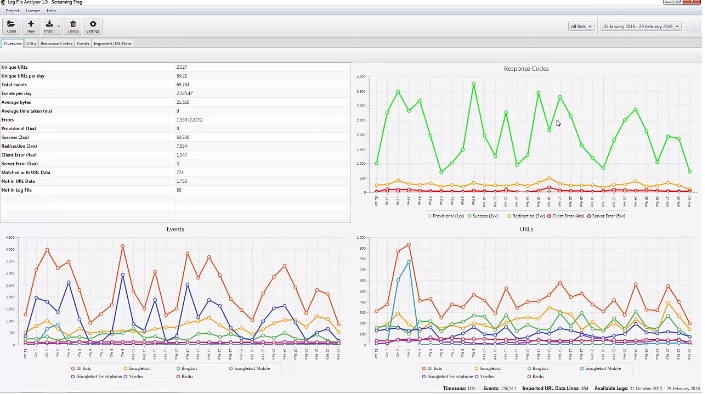Click the orange All Bots swatch under Events
Viewport: 705px width, 394px height.
click(73, 368)
